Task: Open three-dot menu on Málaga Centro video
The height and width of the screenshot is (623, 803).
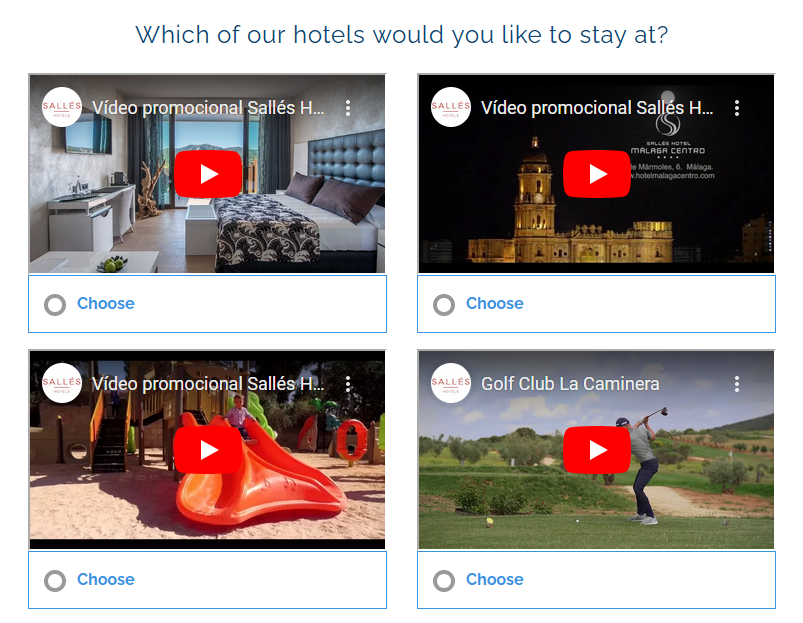Action: pyautogui.click(x=737, y=108)
